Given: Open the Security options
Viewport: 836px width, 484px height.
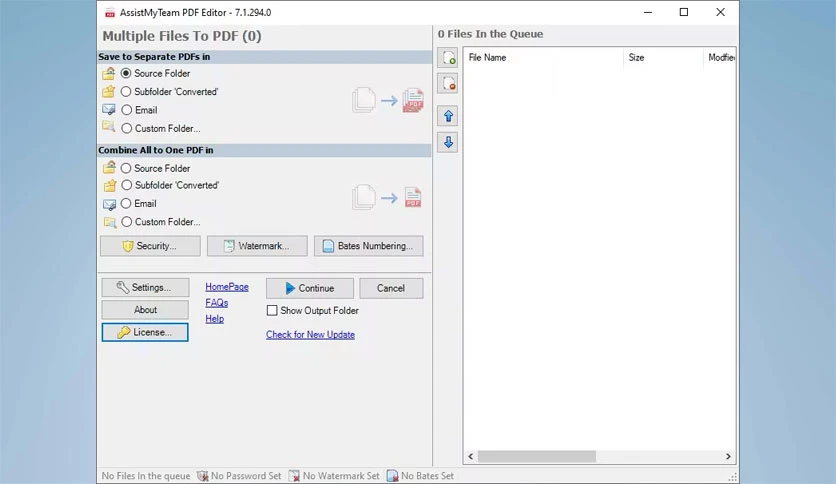Looking at the screenshot, I should [x=150, y=246].
